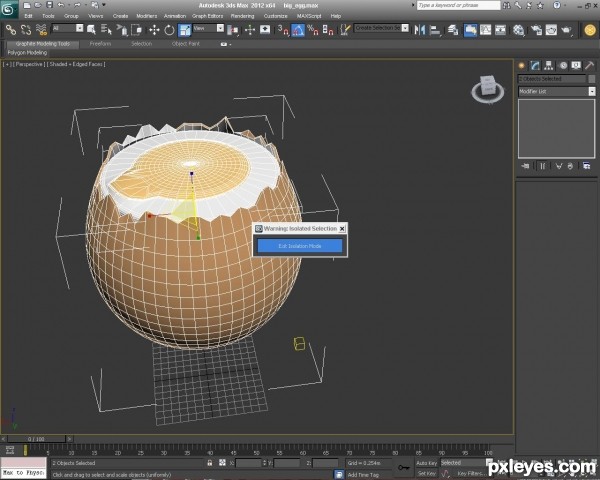600x480 pixels.
Task: Toggle Angle Snap
Action: point(298,29)
